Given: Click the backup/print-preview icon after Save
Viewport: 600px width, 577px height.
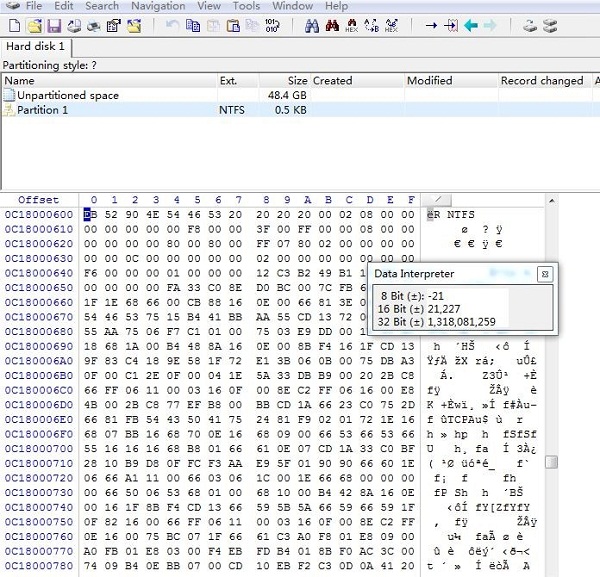Looking at the screenshot, I should 74,26.
